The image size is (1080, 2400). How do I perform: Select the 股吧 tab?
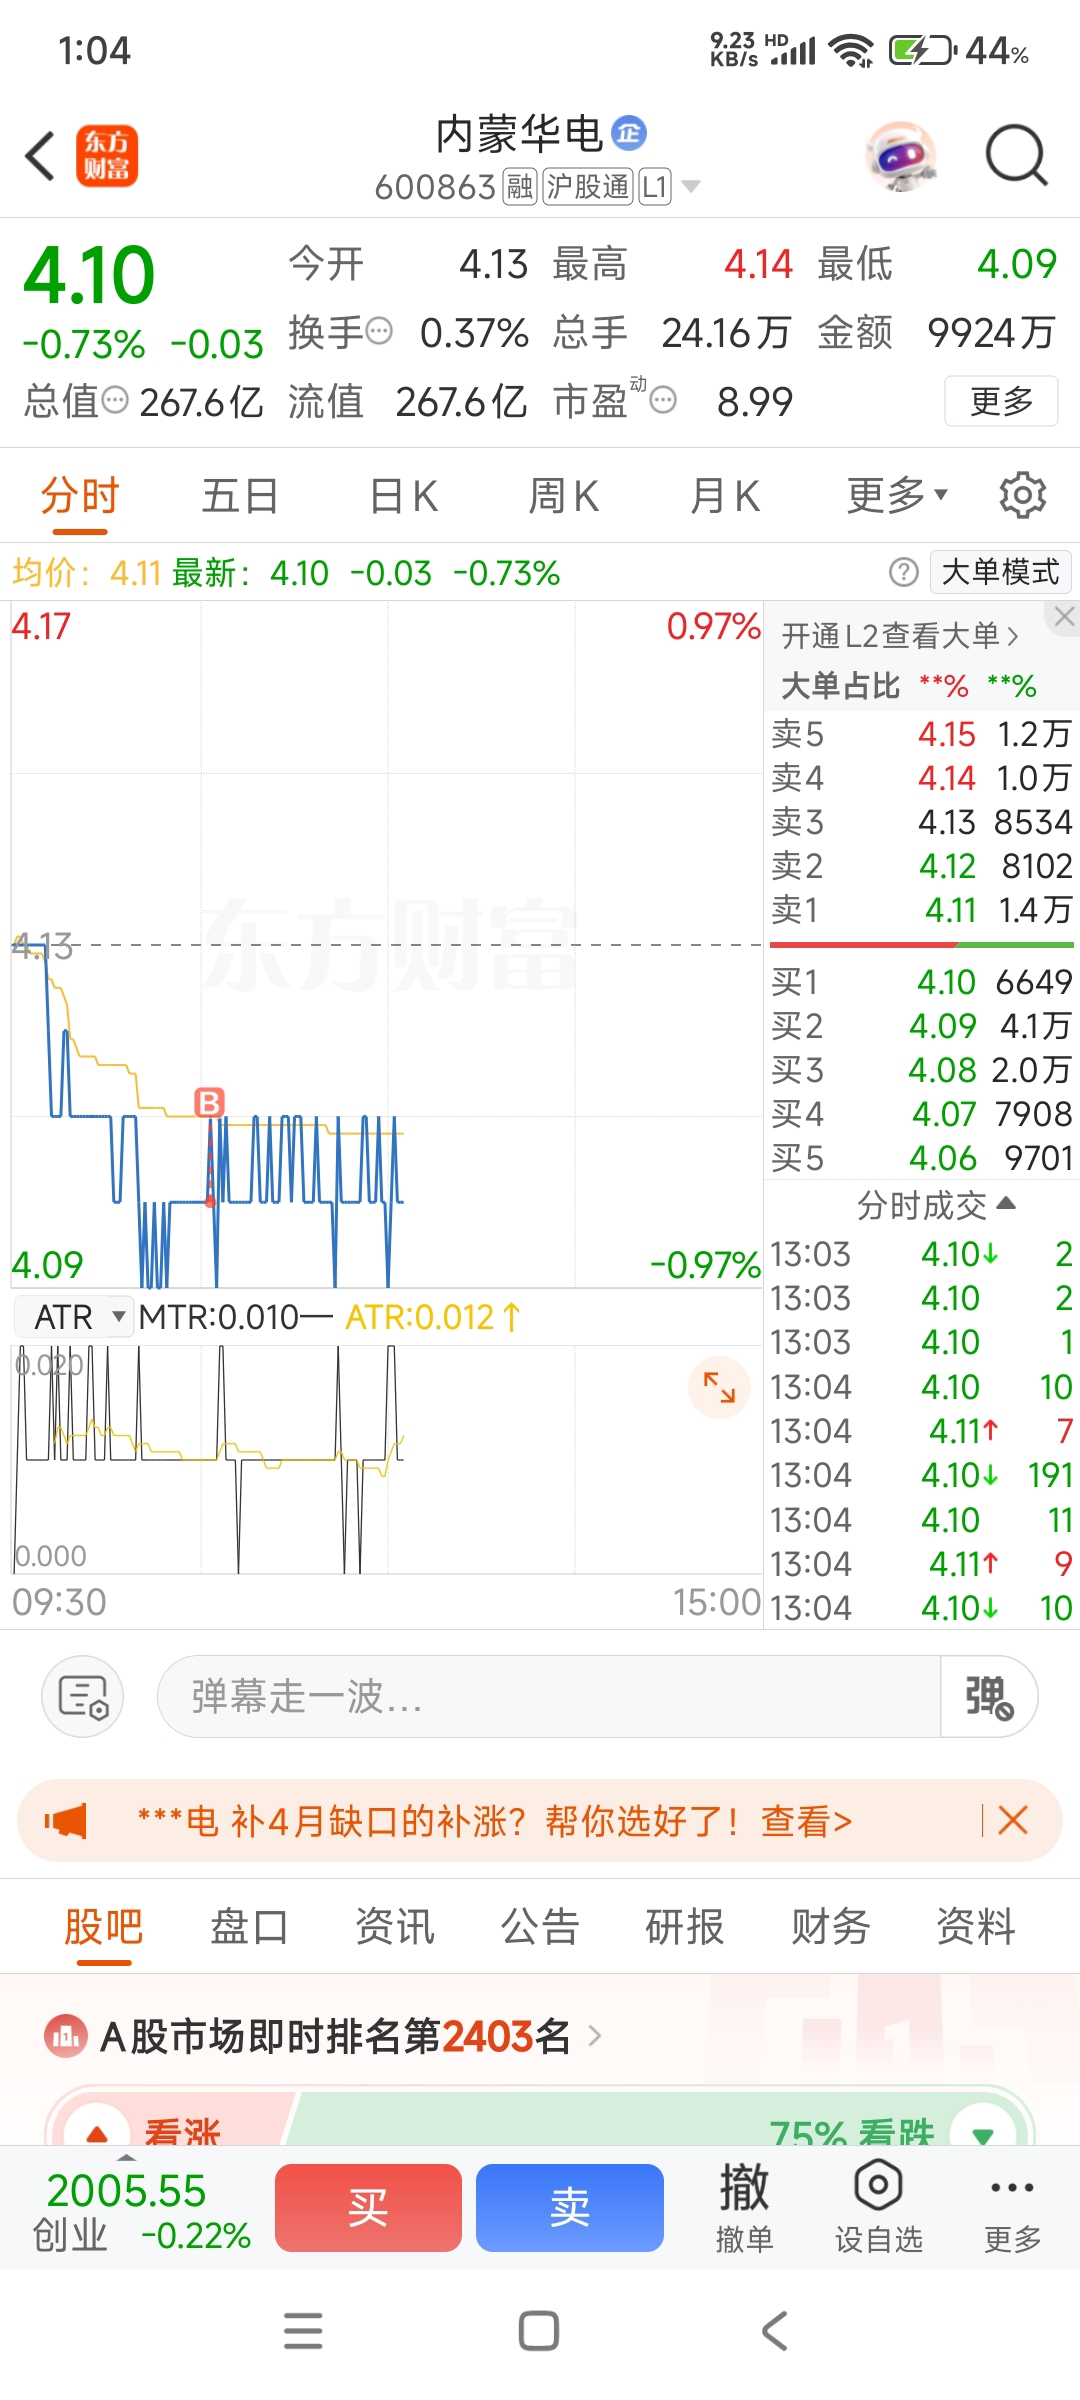click(x=104, y=1926)
